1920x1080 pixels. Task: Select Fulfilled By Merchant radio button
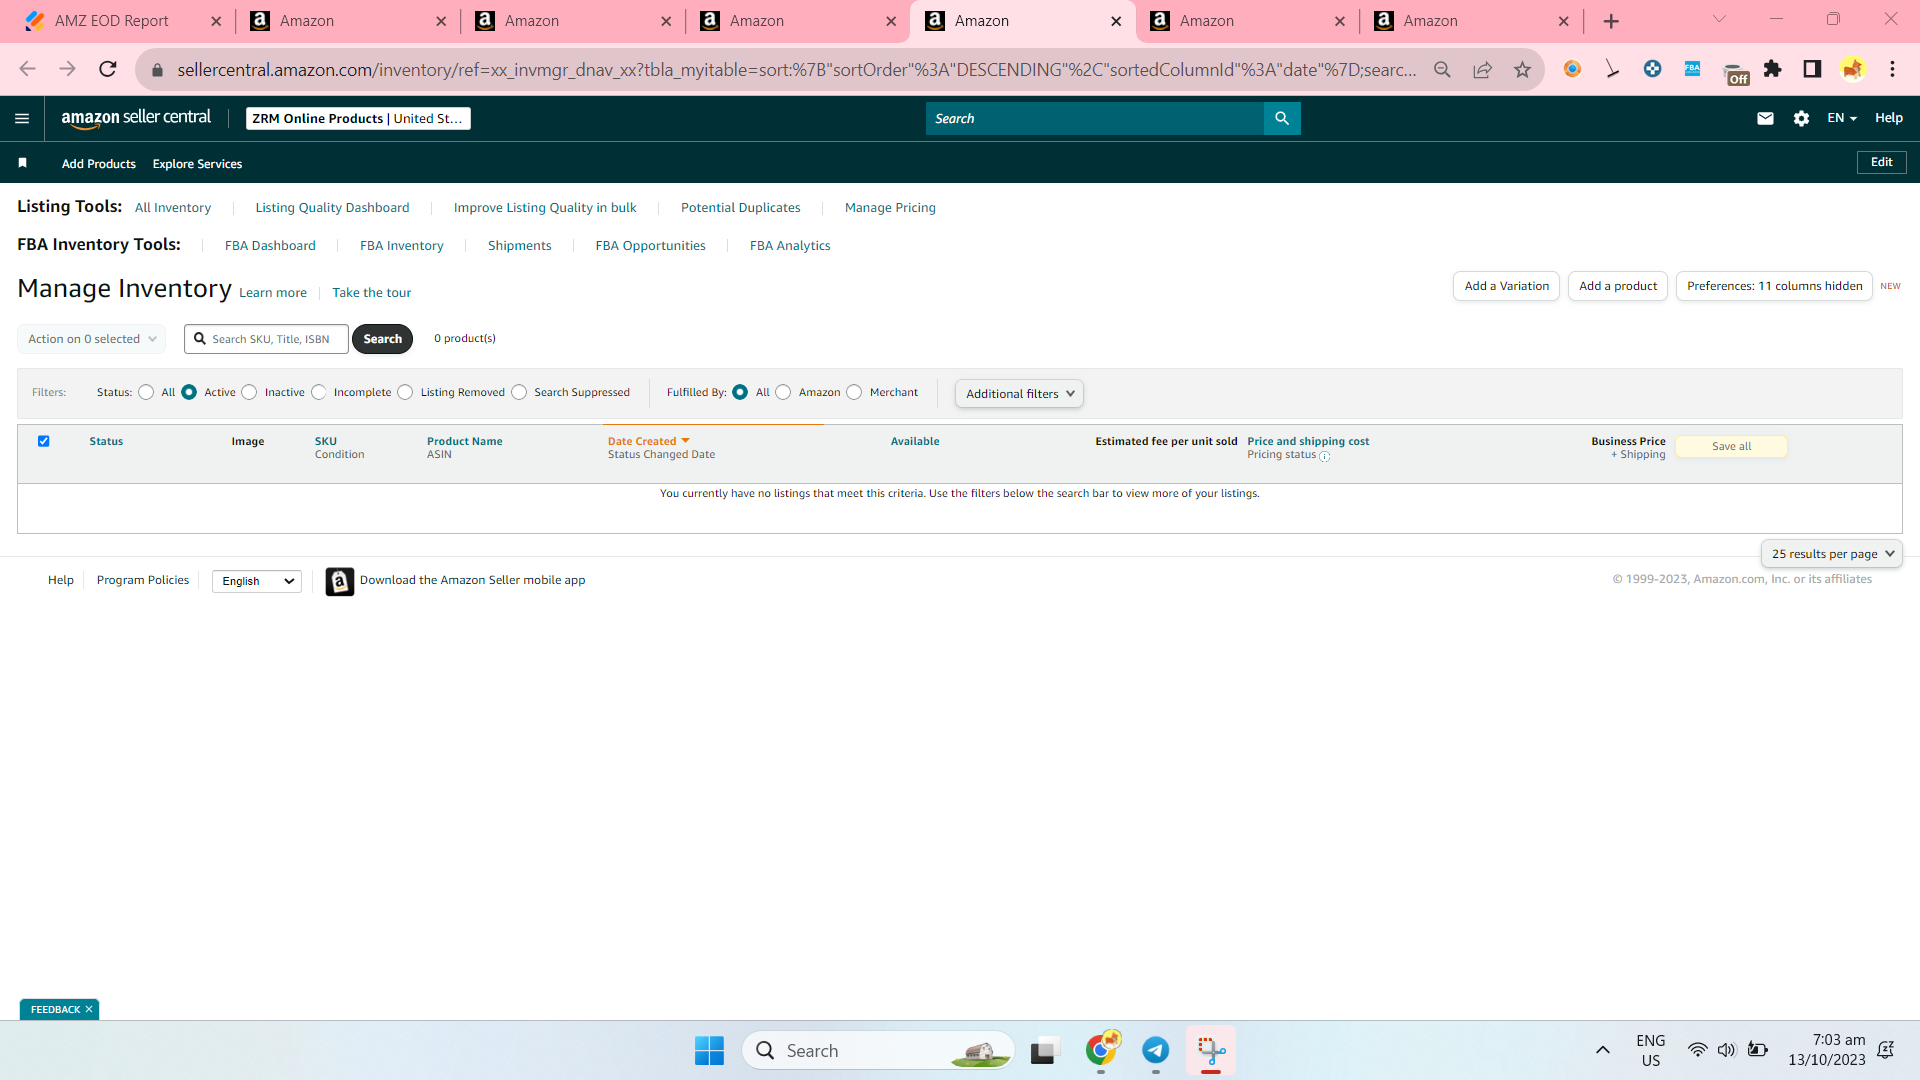pos(854,392)
